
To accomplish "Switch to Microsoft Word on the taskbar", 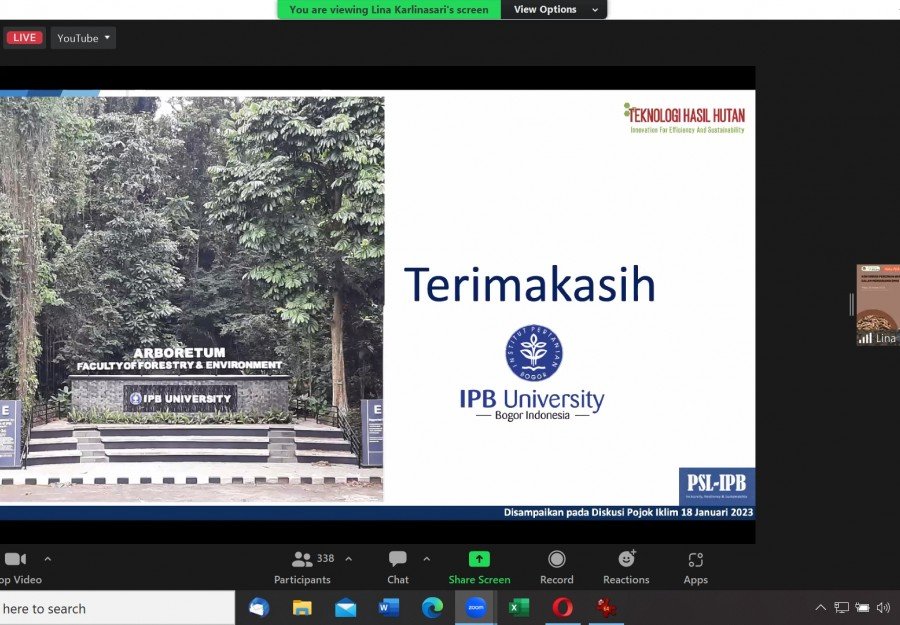I will coord(389,607).
